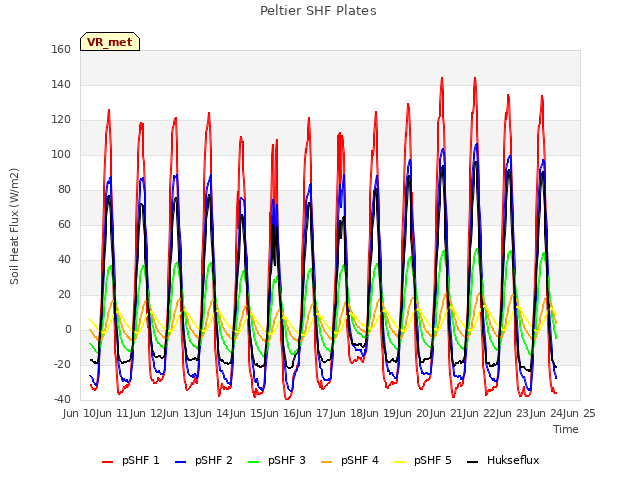Select the pSHF 4 legend entry

(350, 460)
